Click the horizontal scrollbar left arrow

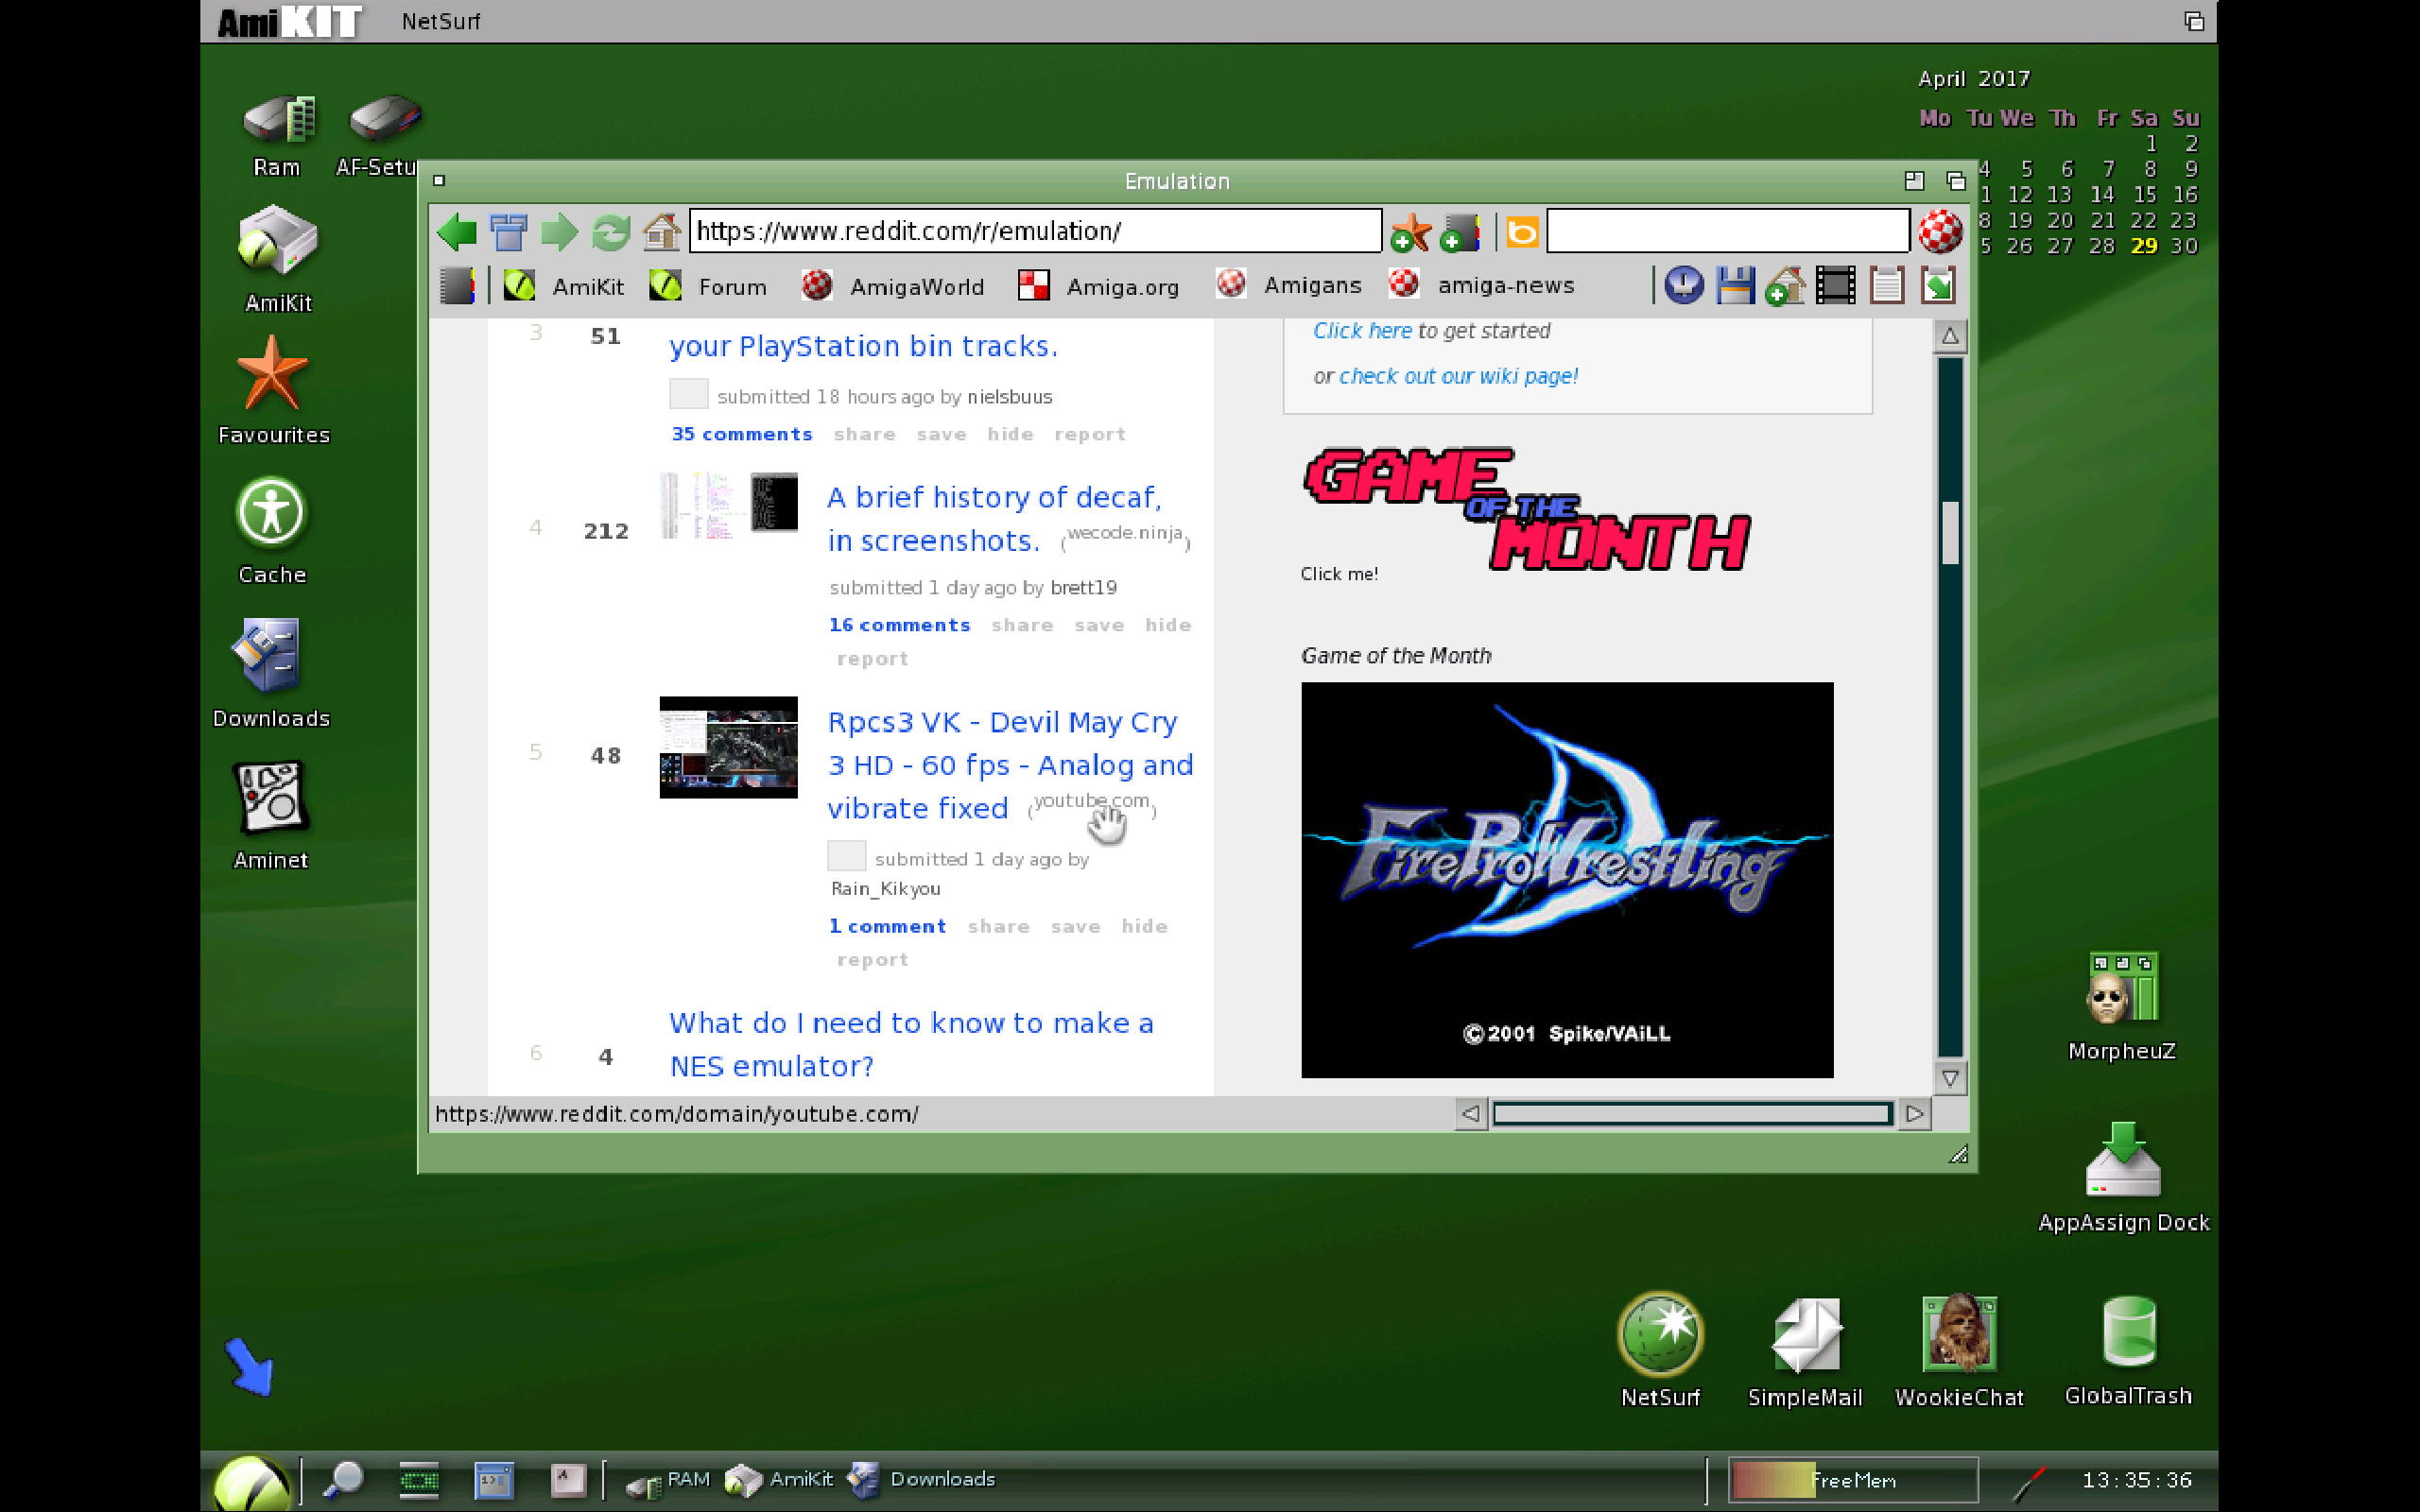point(1470,1113)
